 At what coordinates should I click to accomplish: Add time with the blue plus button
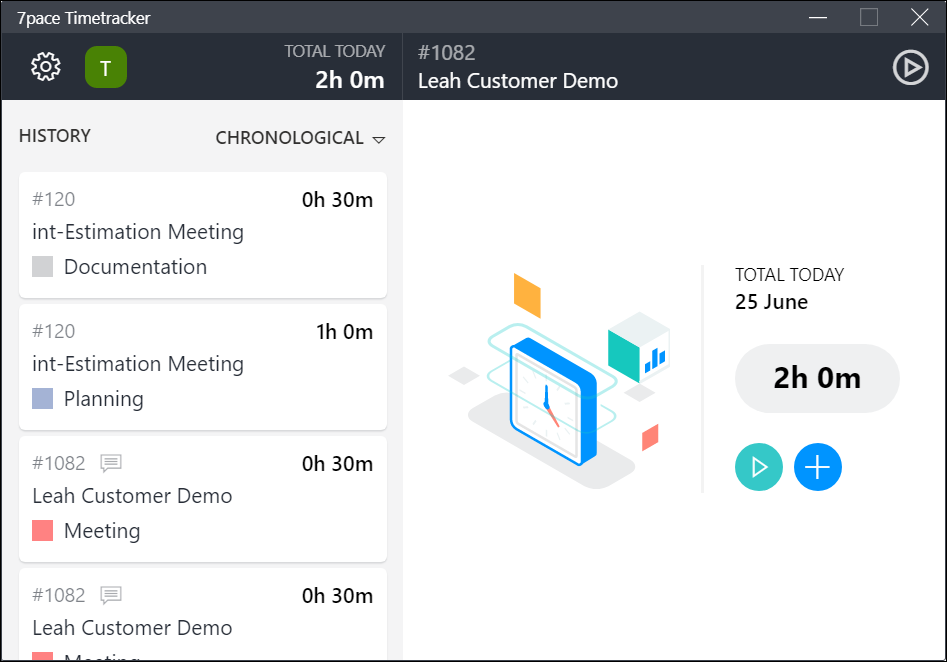tap(817, 467)
